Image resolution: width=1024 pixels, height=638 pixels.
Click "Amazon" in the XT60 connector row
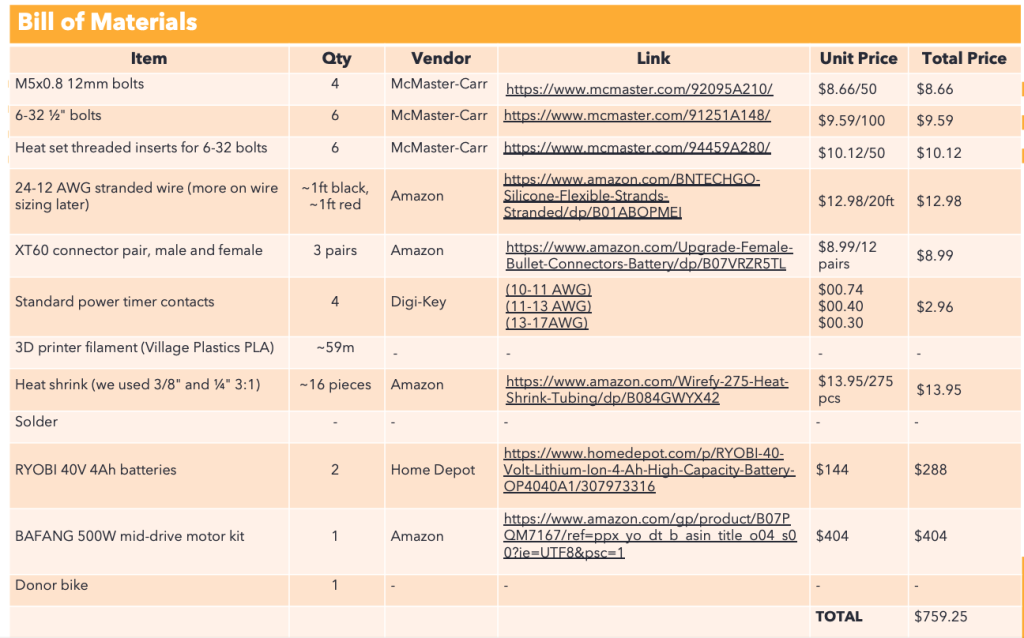click(x=417, y=251)
